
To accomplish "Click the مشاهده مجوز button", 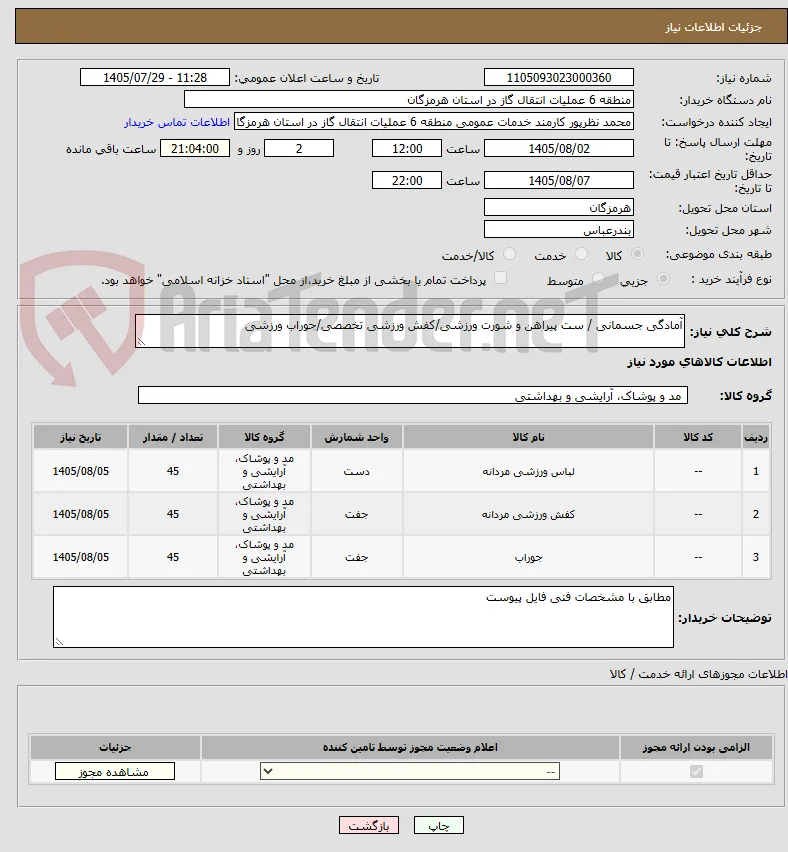I will pos(115,772).
